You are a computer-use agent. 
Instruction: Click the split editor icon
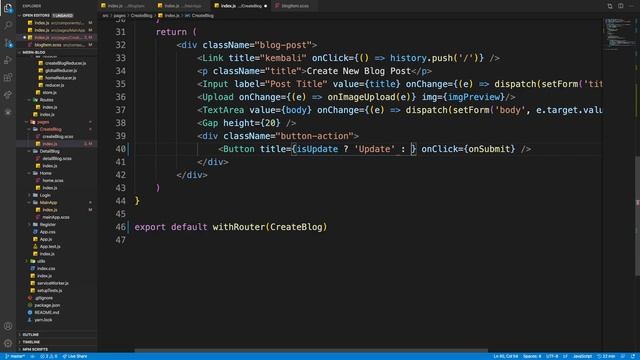pyautogui.click(x=620, y=6)
